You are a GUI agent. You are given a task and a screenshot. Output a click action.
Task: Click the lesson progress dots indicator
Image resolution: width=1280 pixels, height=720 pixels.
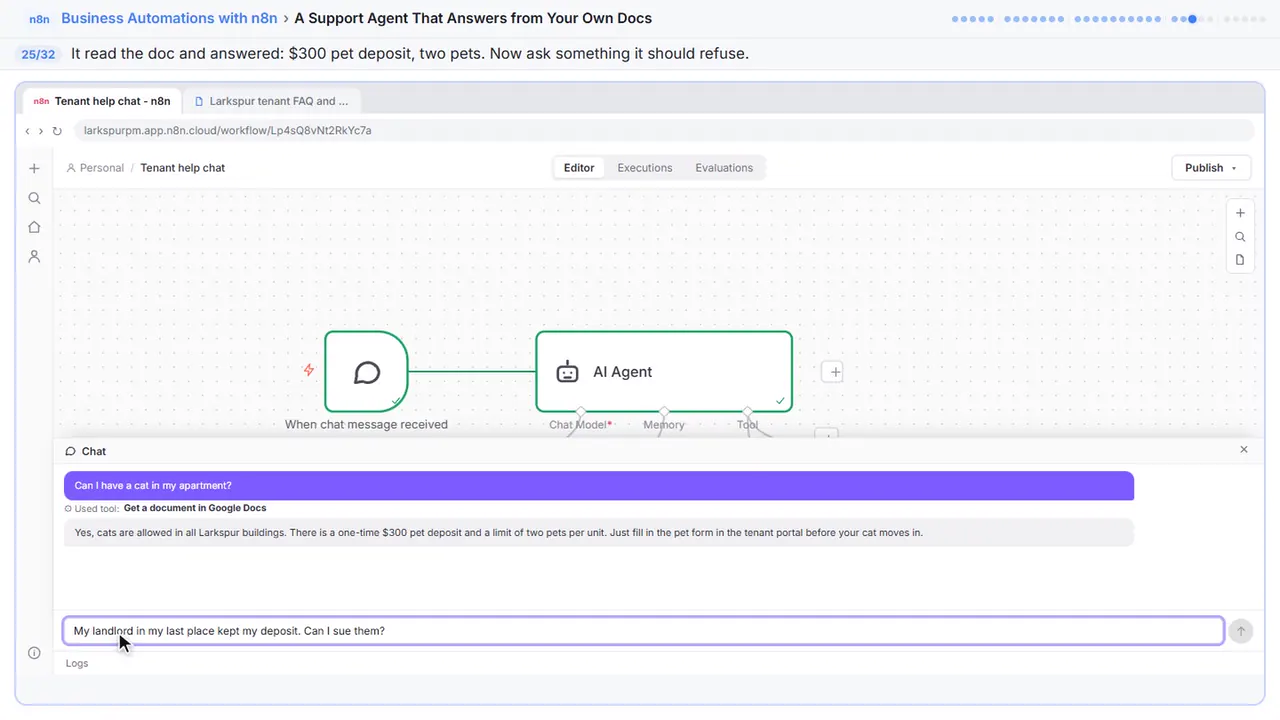[x=1109, y=19]
